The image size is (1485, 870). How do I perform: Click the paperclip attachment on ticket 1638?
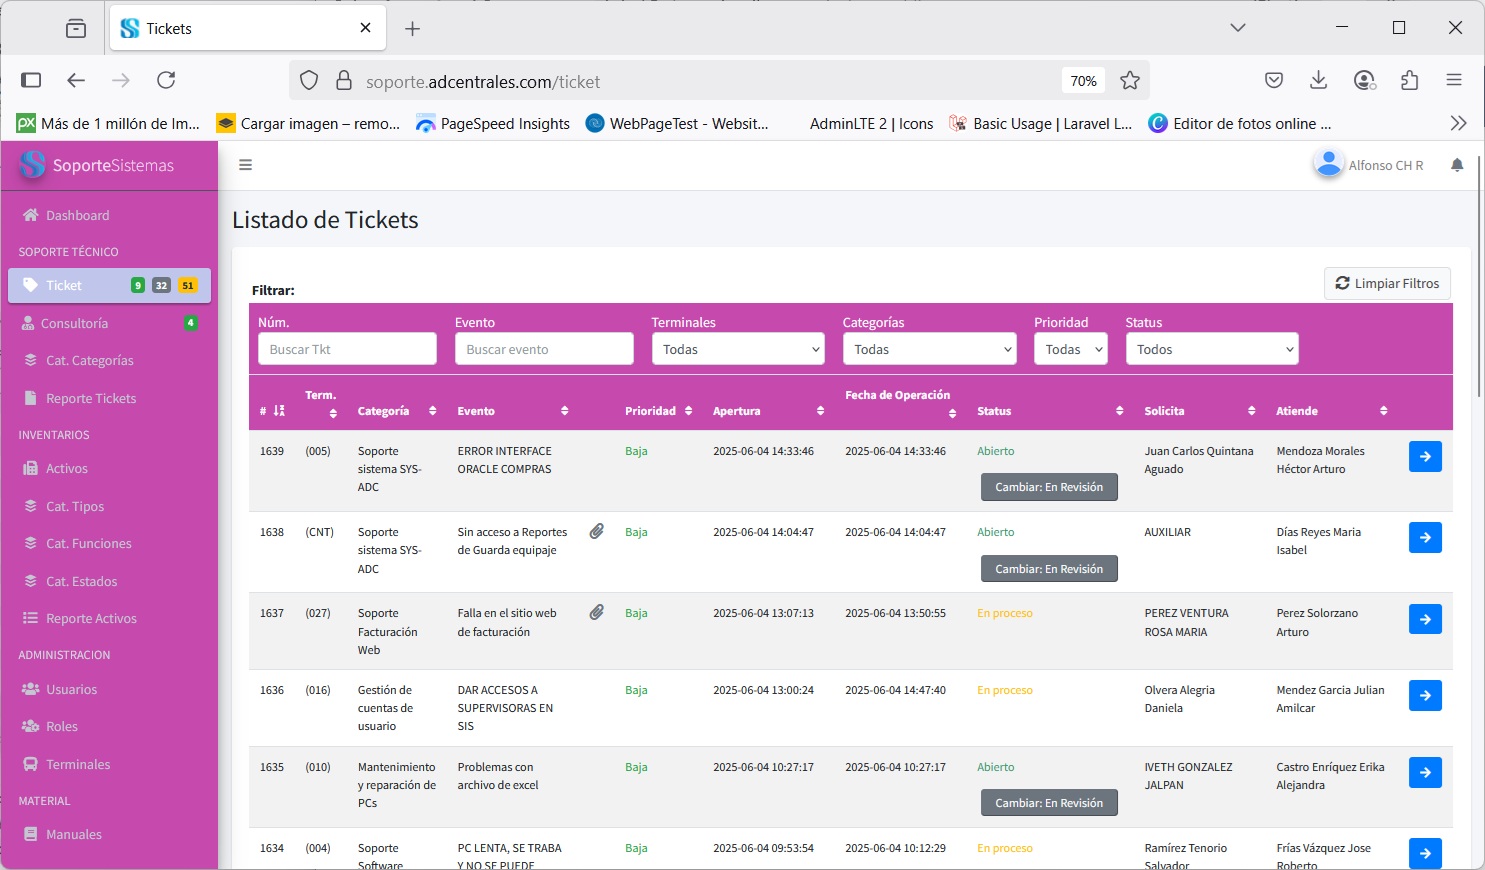(597, 532)
